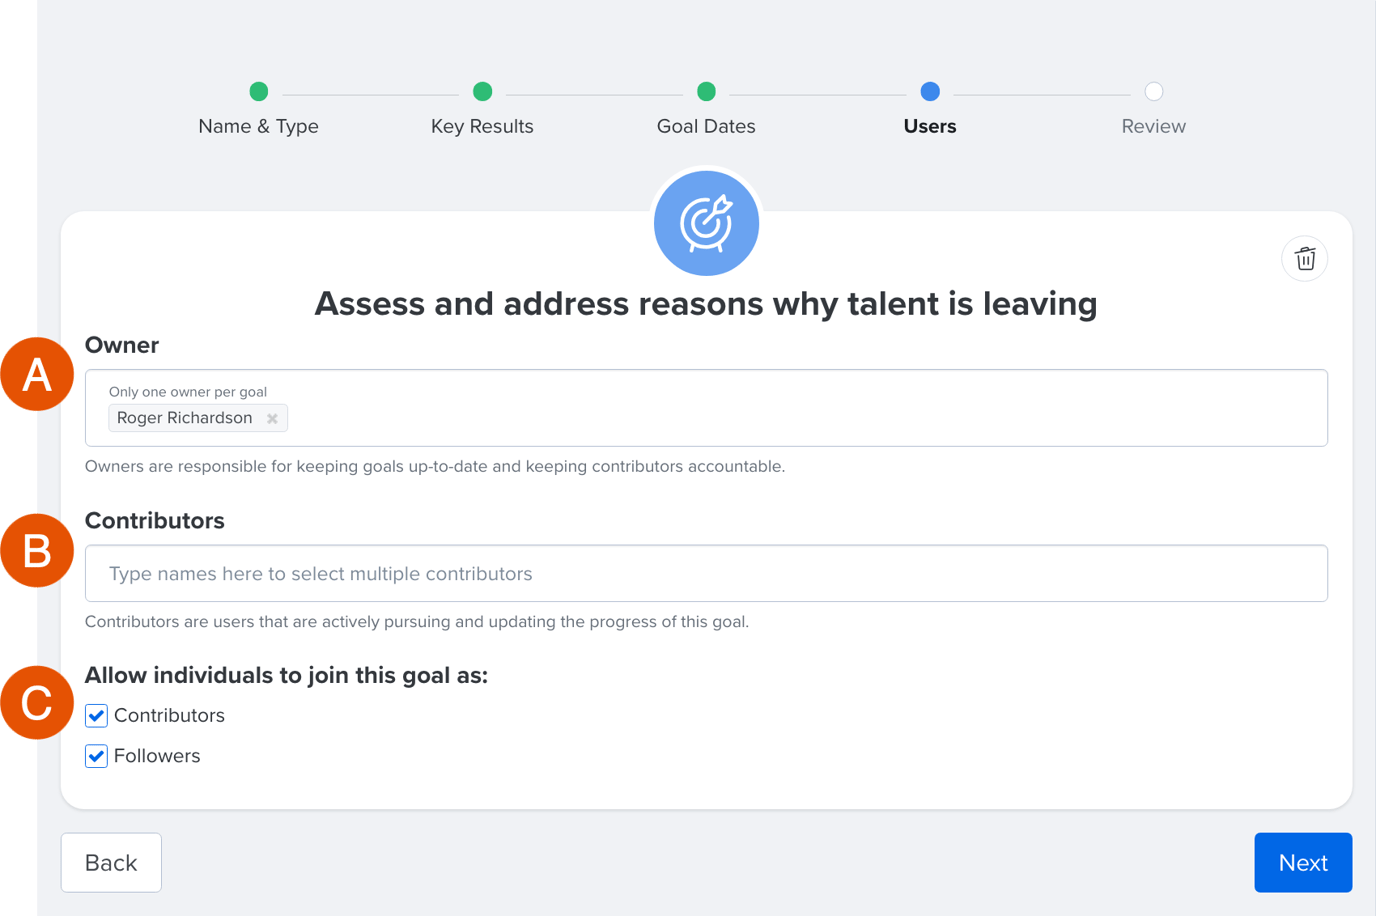Click the green dot above Key Results
This screenshot has width=1376, height=916.
482,92
